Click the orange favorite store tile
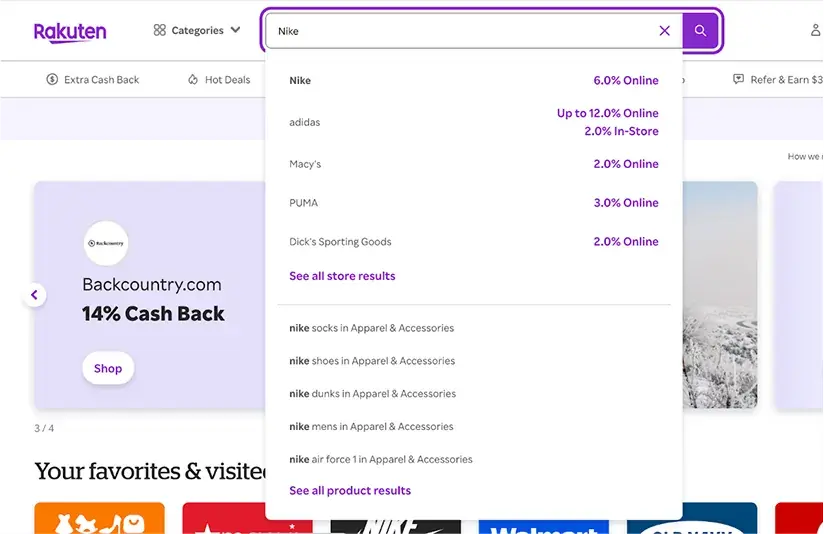Screen dimensions: 824x534 (99, 518)
